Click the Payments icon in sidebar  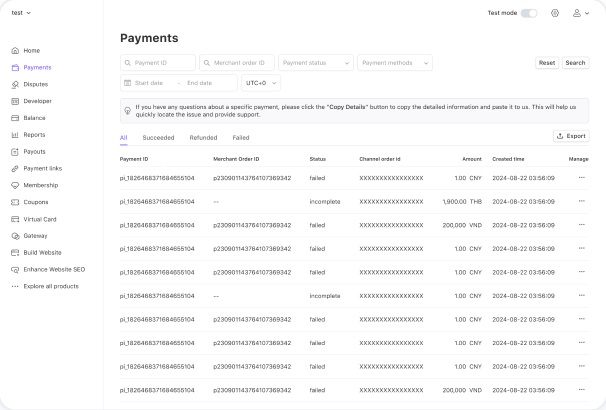pos(15,68)
